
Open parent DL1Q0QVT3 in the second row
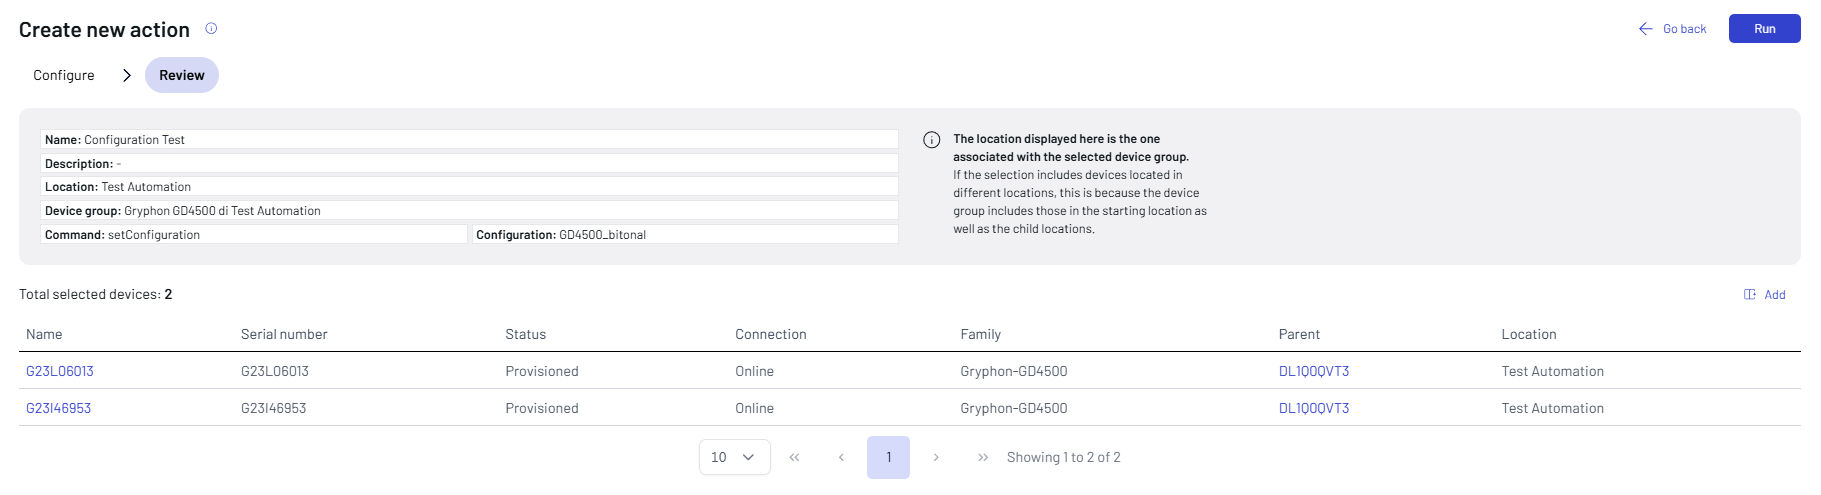click(1313, 408)
